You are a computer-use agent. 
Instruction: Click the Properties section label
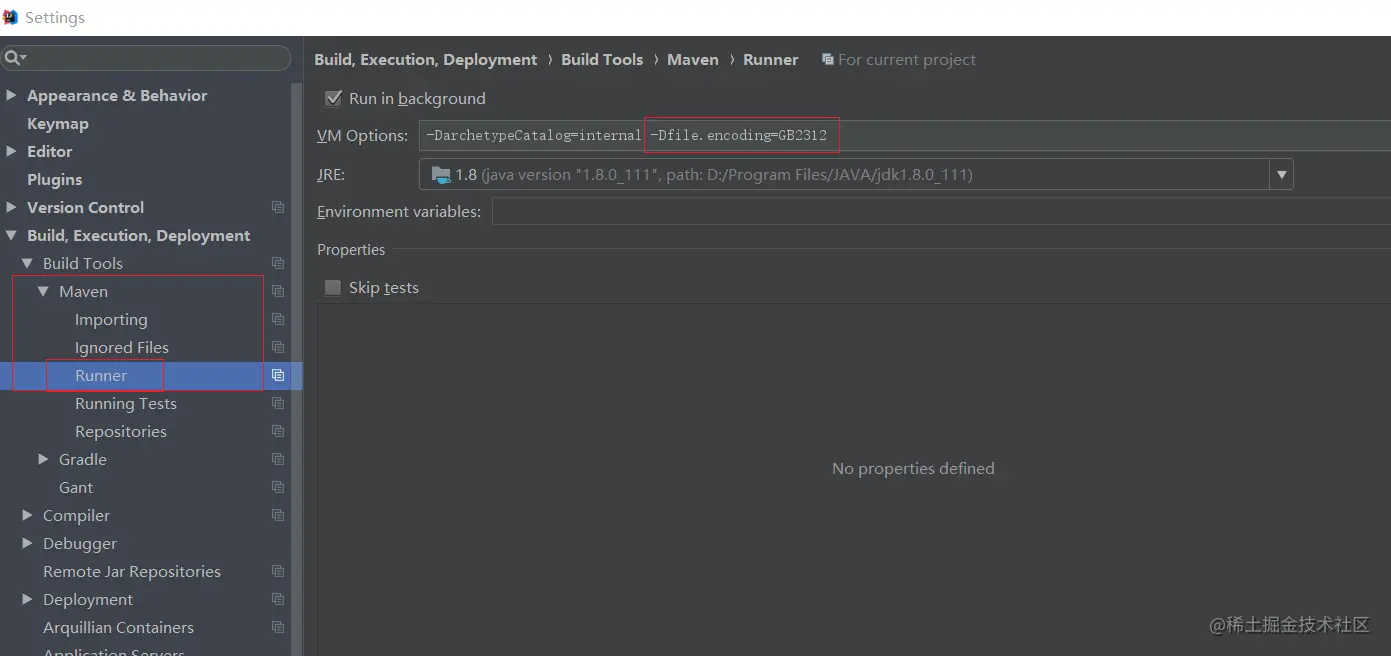coord(351,250)
